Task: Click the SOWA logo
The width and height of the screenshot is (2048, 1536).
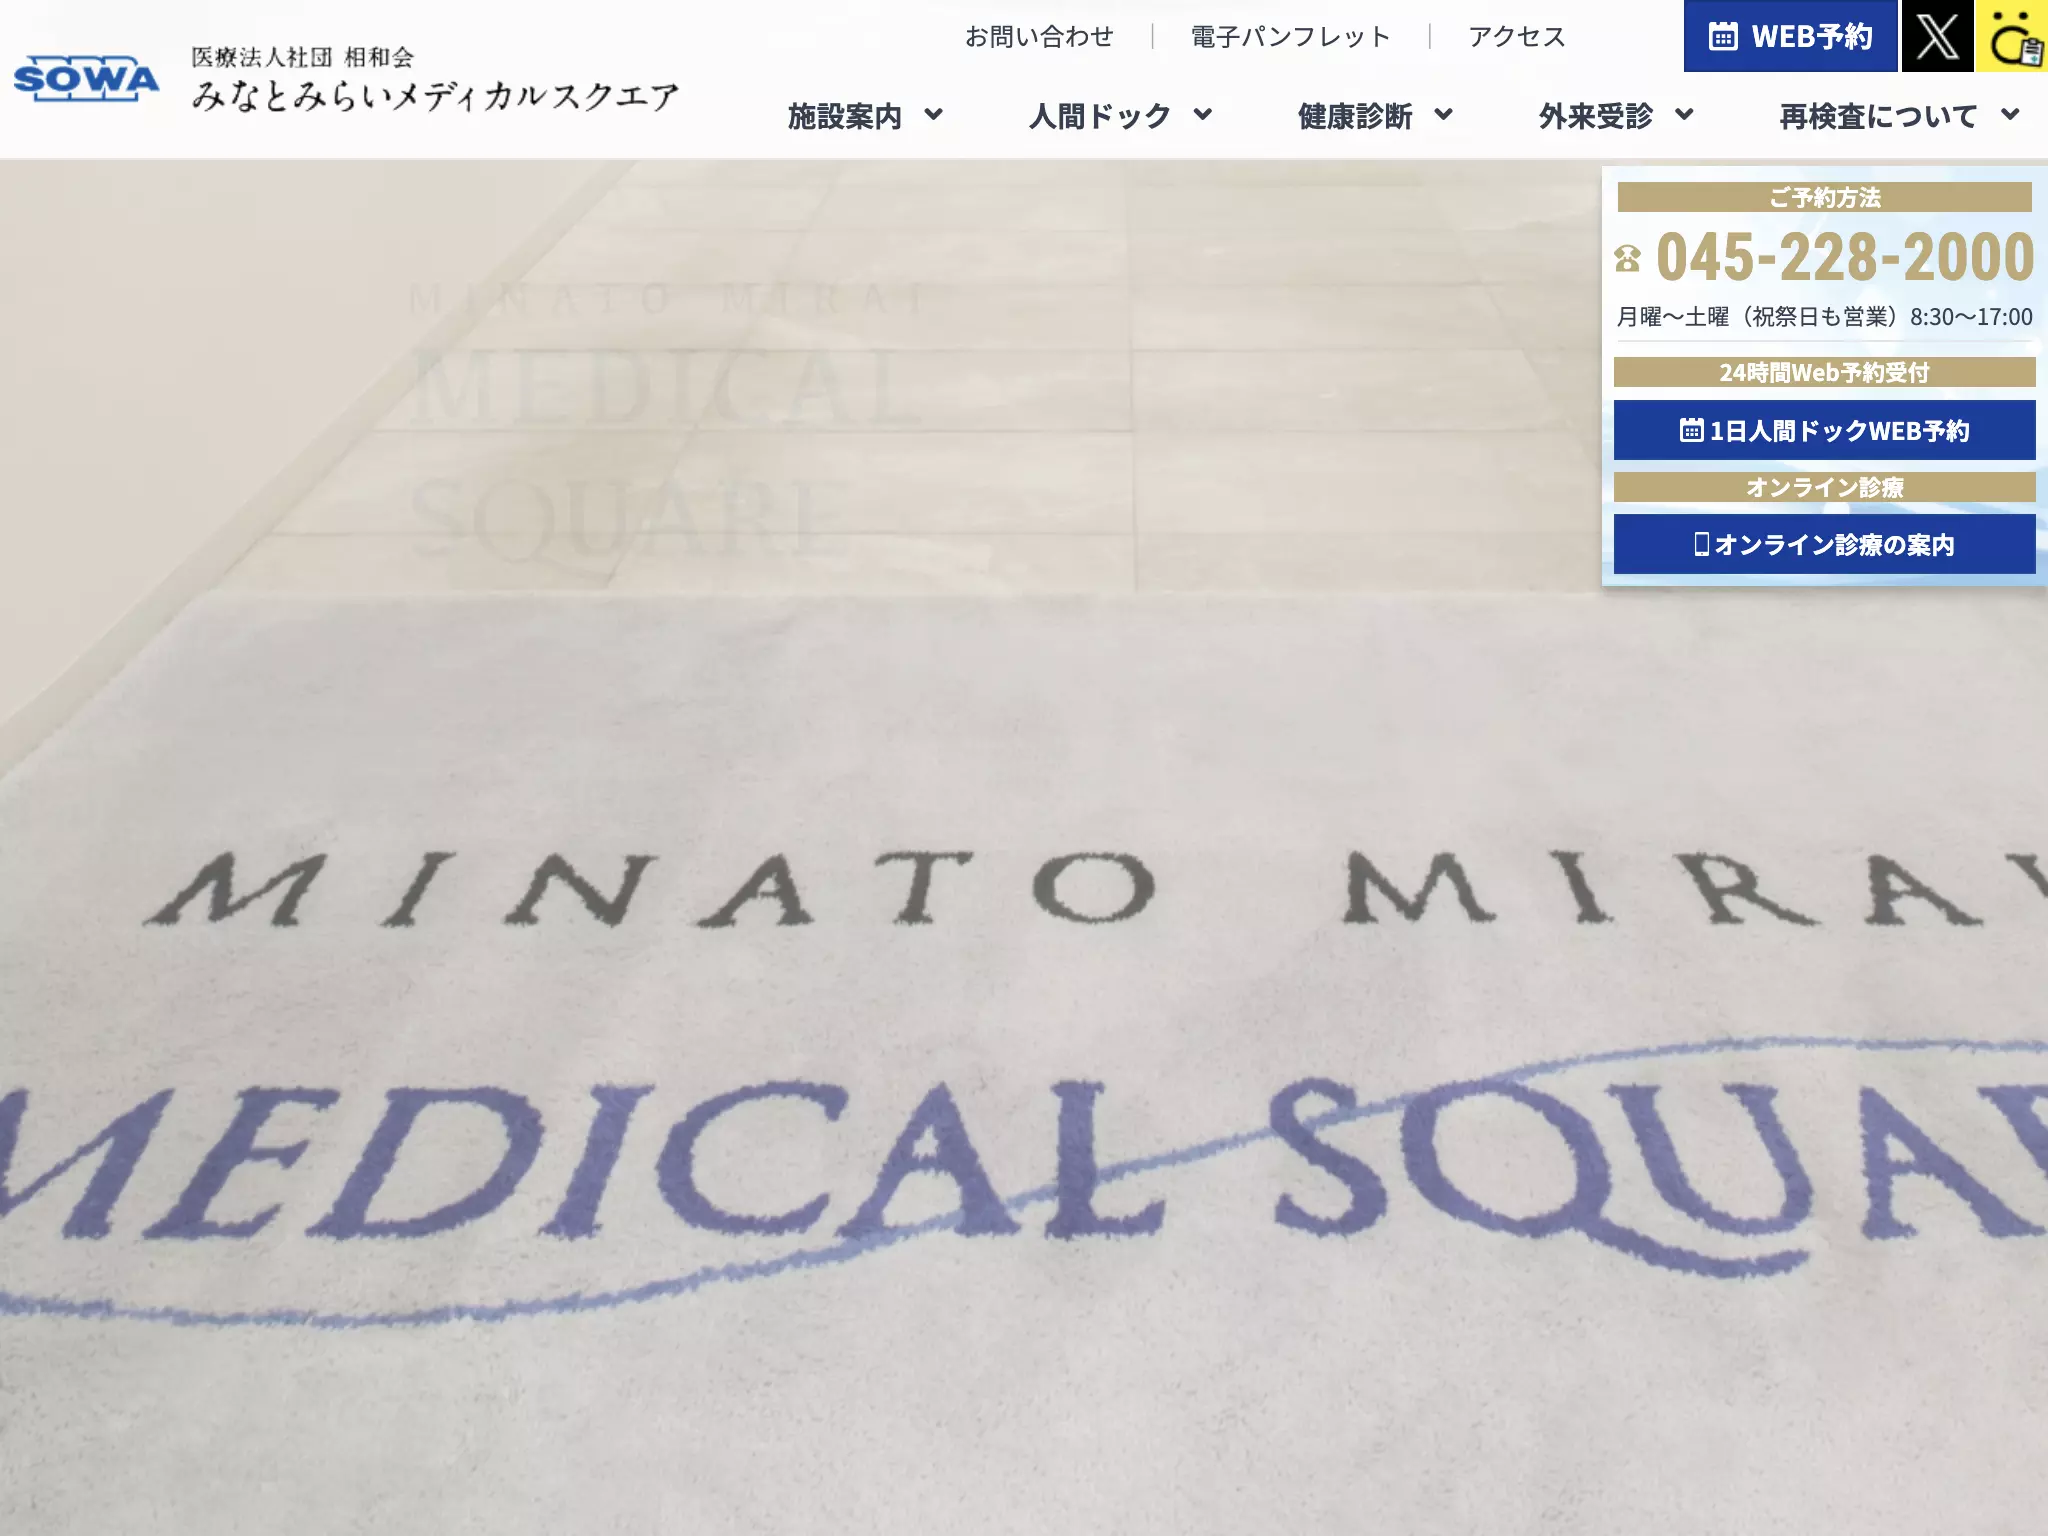Action: click(86, 78)
